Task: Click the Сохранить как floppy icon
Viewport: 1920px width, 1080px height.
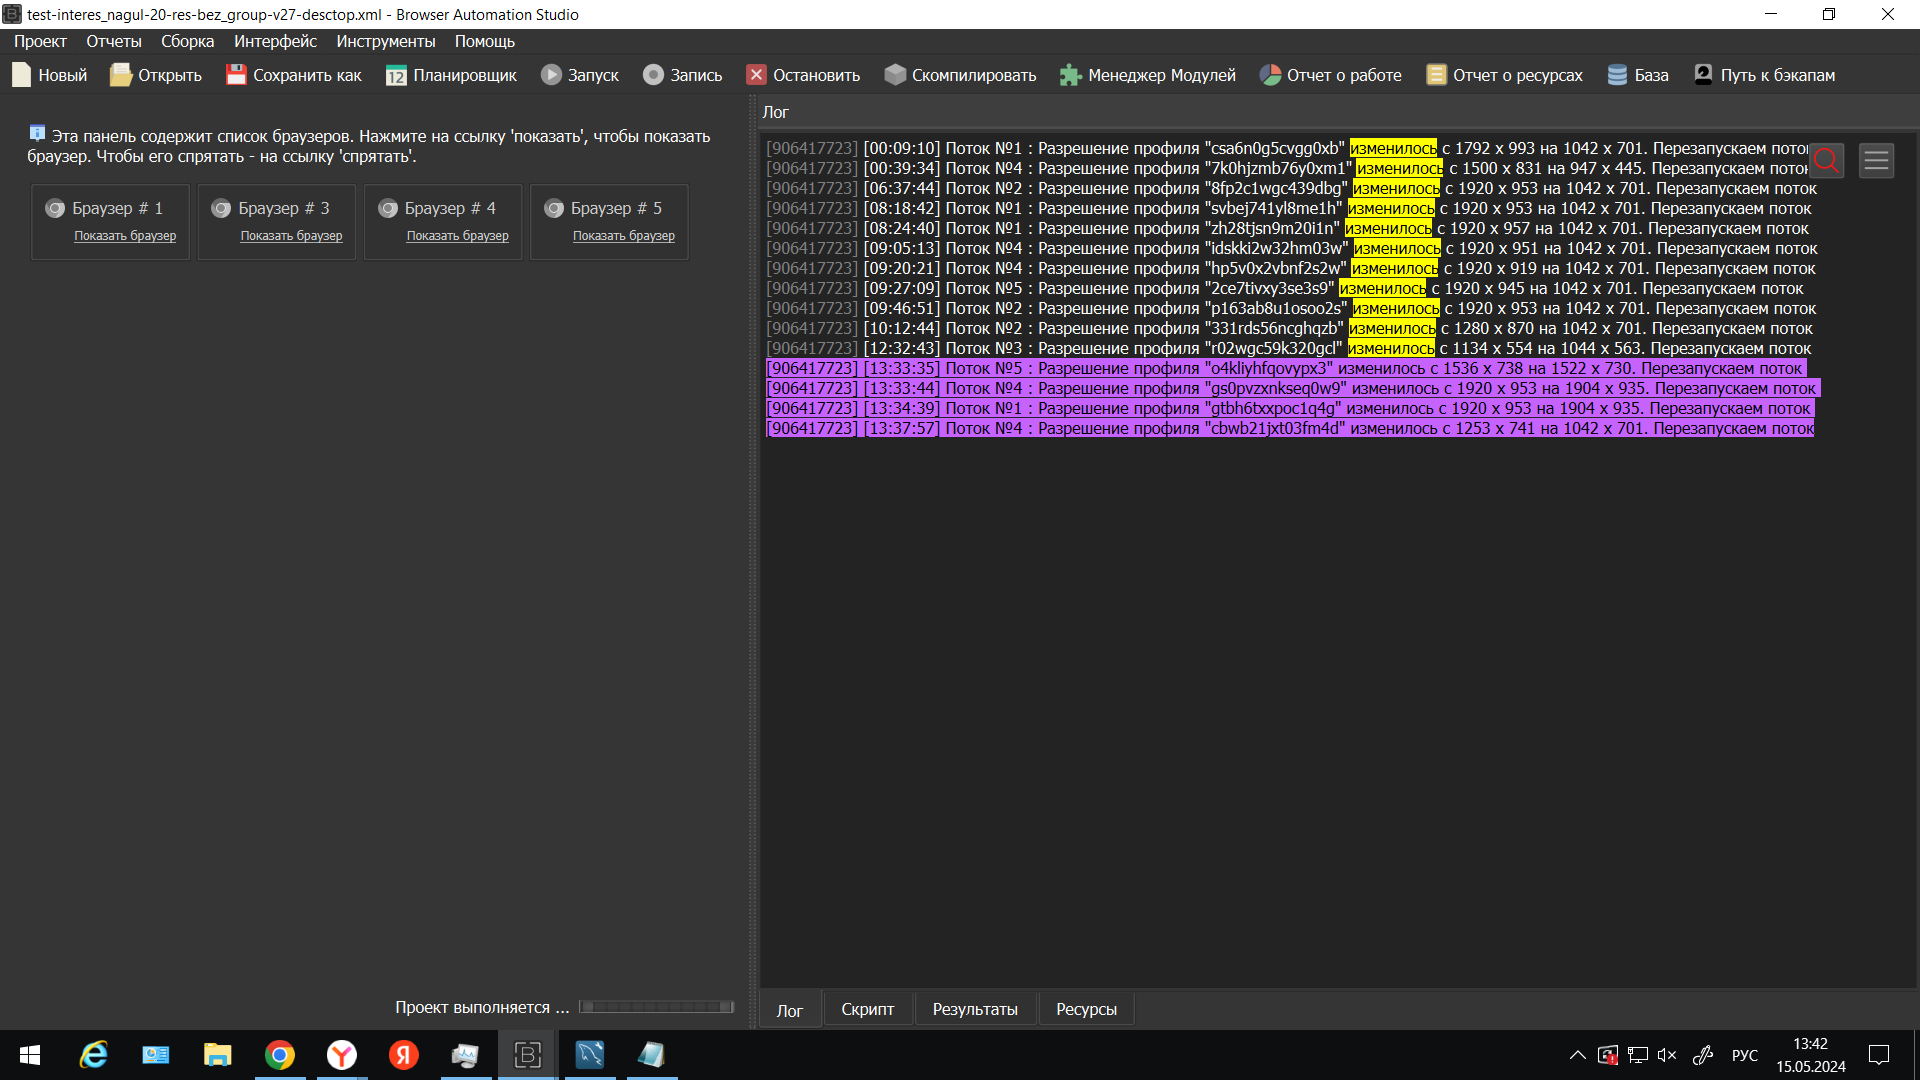Action: [236, 75]
